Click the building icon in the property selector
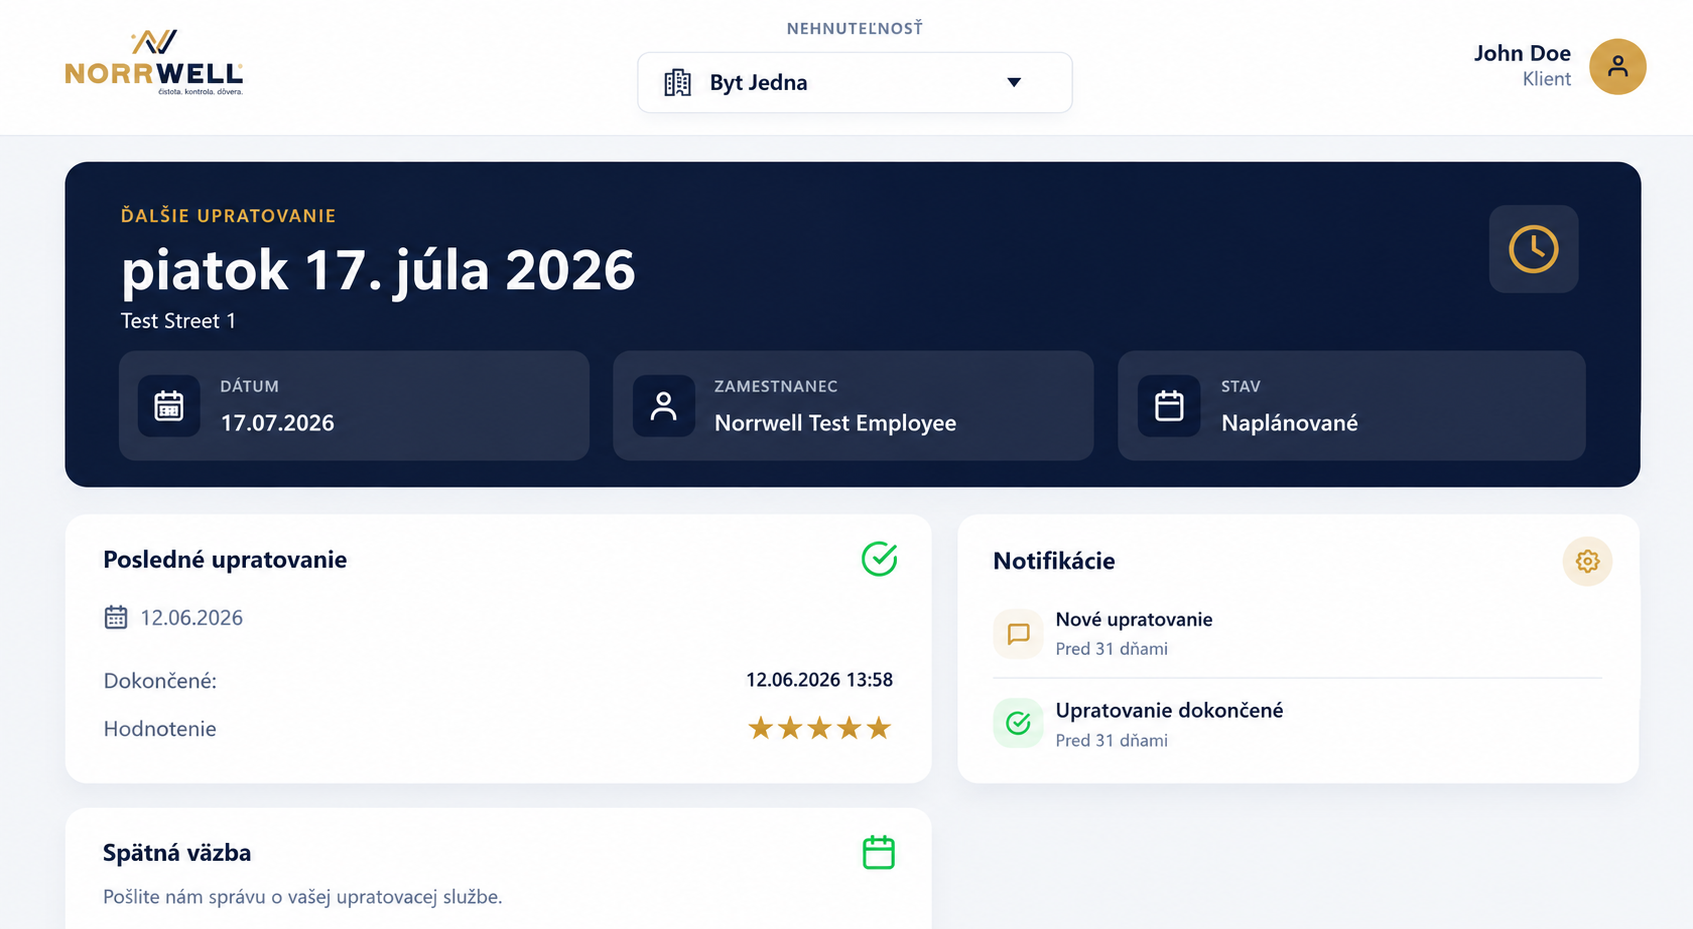Viewport: 1693px width, 929px height. (677, 82)
